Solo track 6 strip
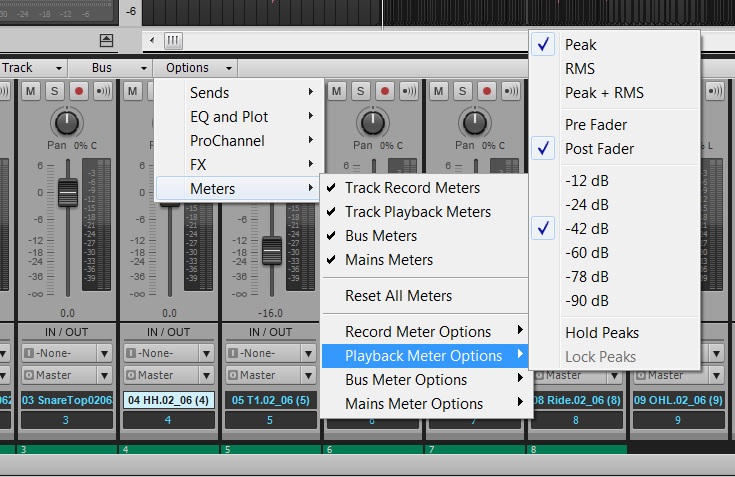 (x=360, y=91)
